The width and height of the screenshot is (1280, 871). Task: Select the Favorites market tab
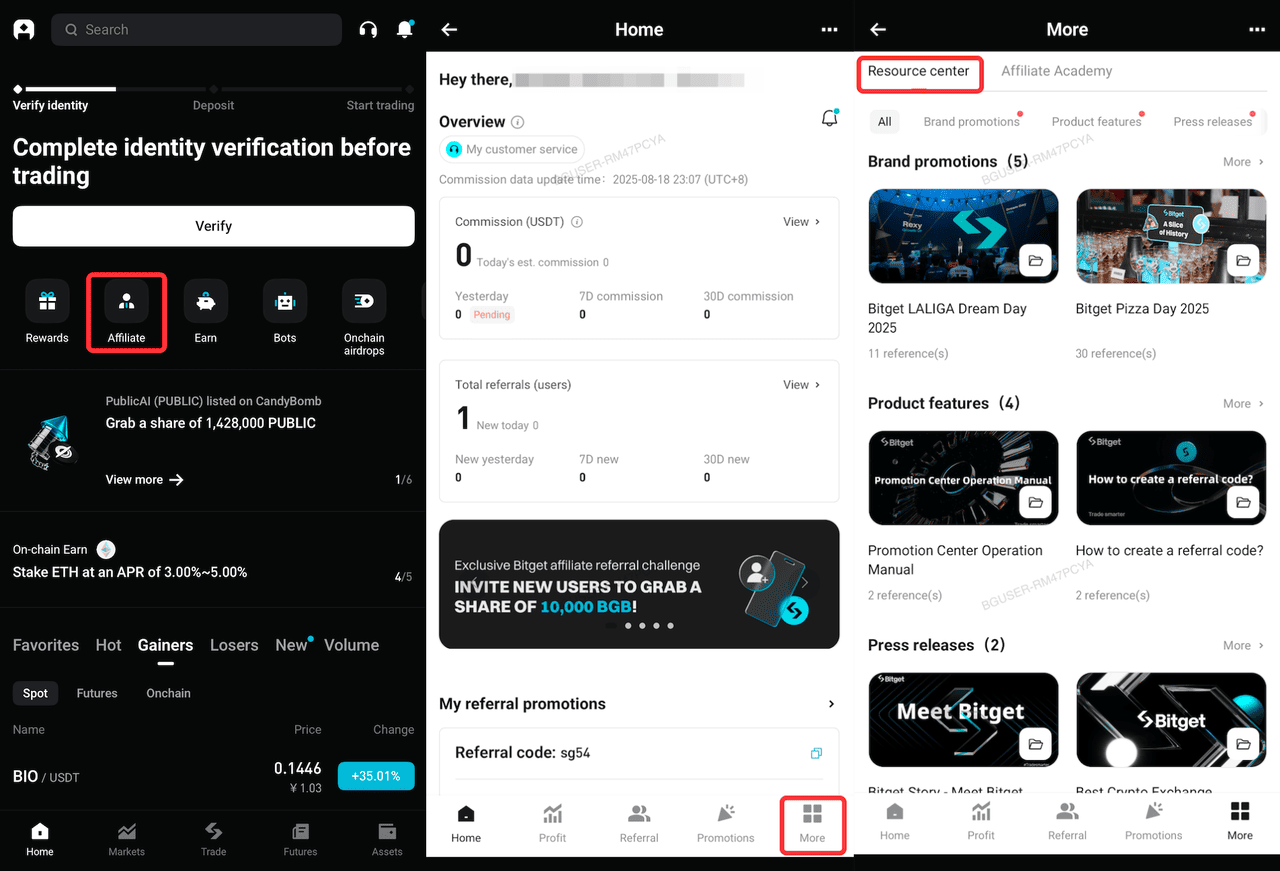[46, 645]
